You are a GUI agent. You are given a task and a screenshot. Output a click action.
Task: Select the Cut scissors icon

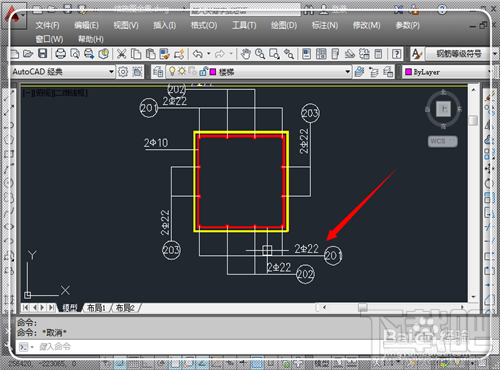[x=122, y=54]
